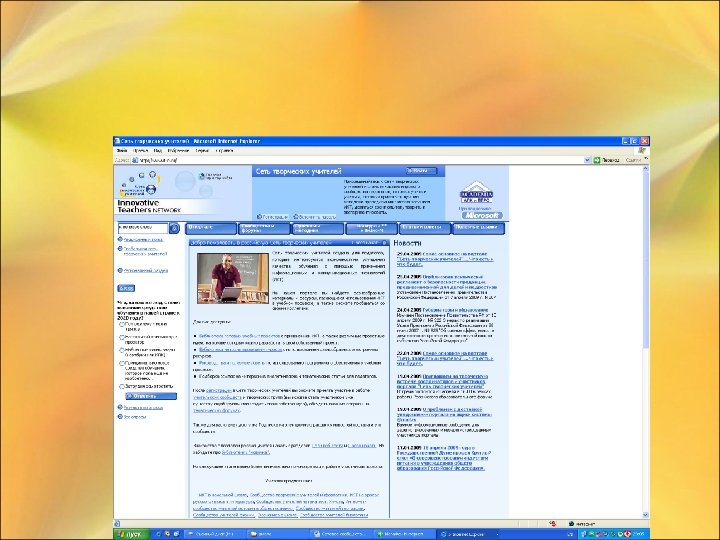Open the third blue navigation tab
The height and width of the screenshot is (540, 720).
pos(318,228)
